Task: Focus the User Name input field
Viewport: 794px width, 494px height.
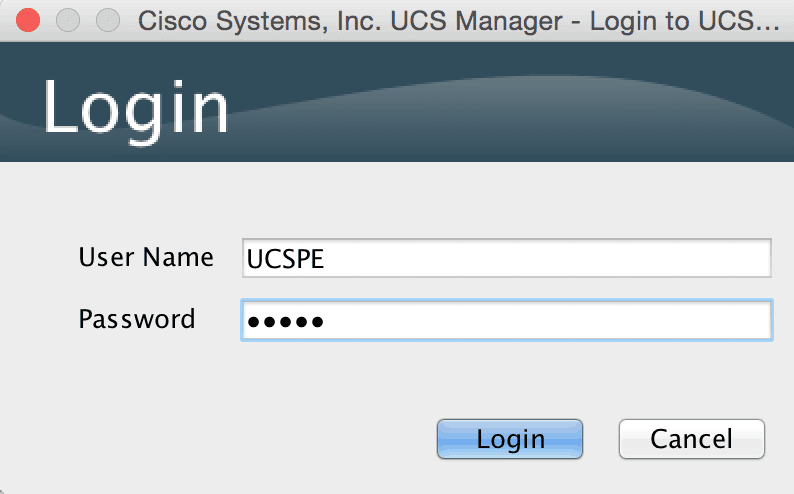Action: 507,258
